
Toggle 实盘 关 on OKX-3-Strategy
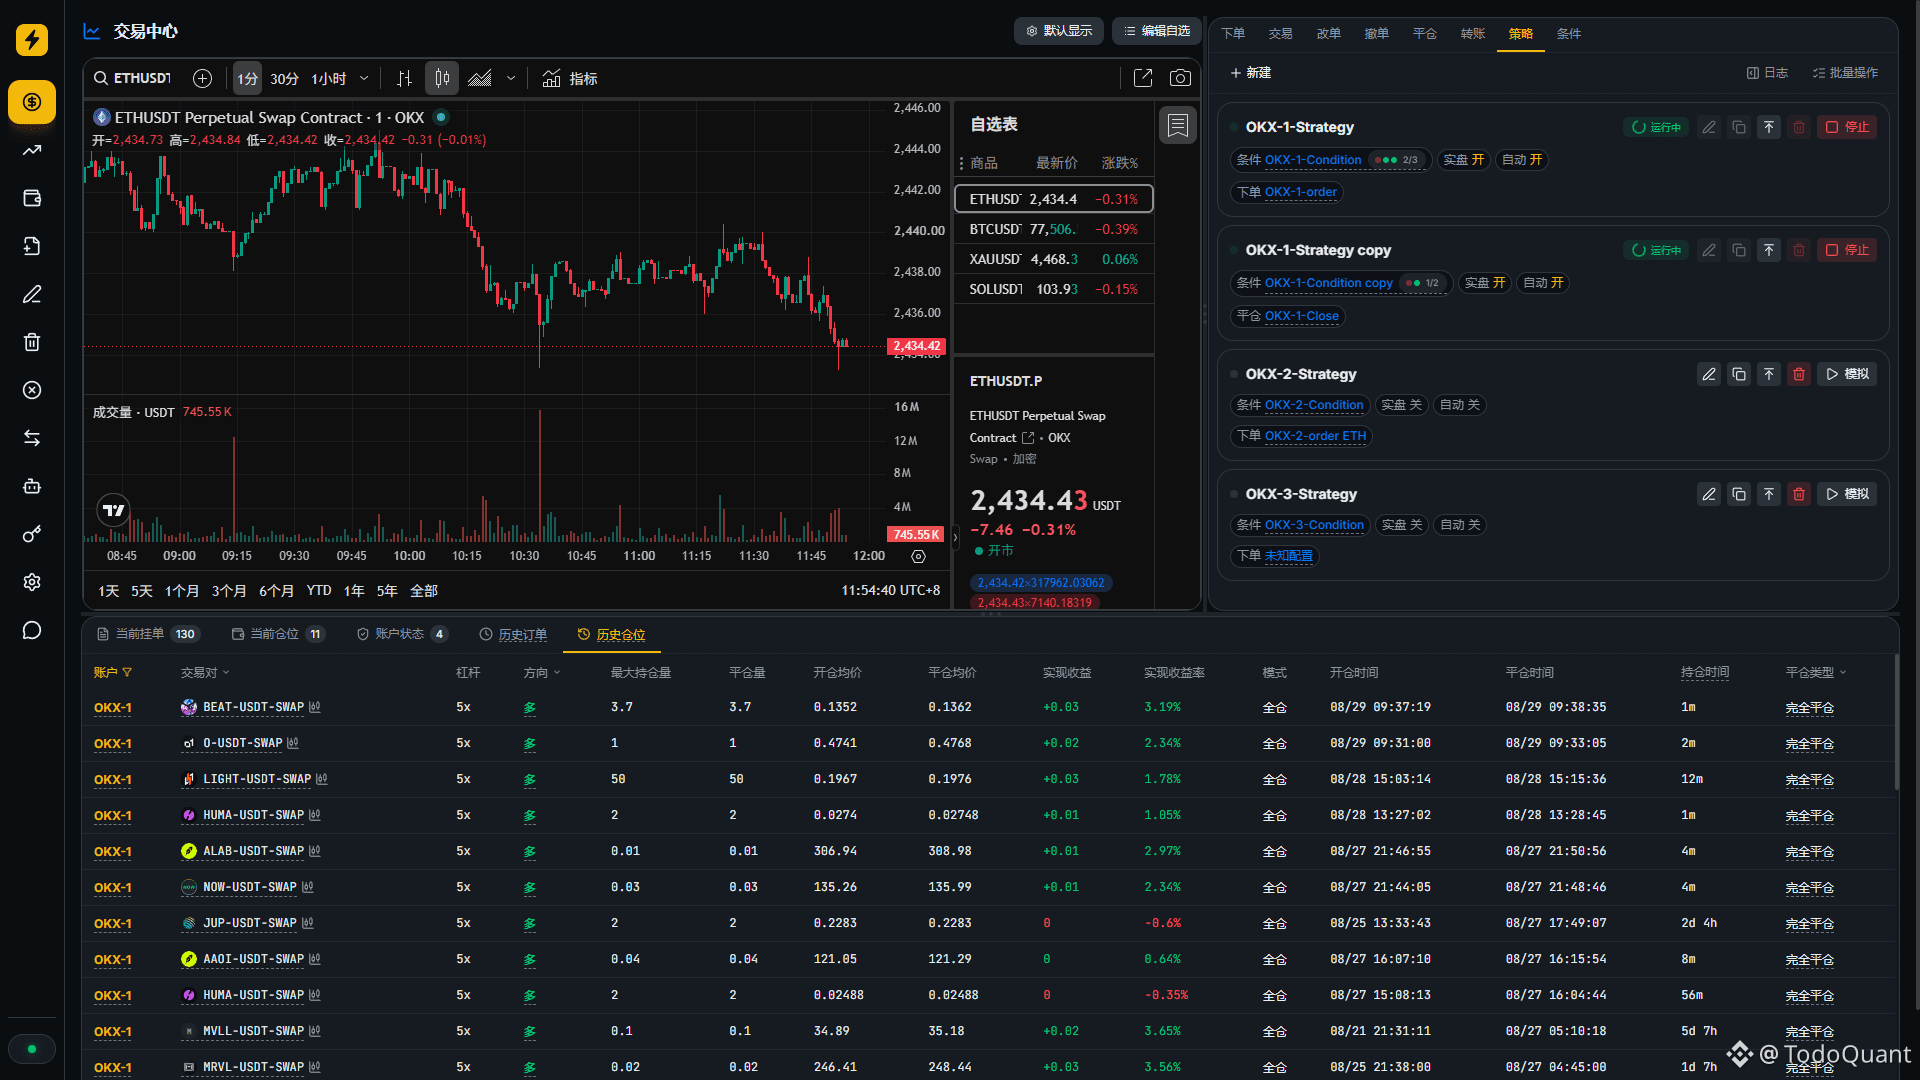tap(1401, 525)
